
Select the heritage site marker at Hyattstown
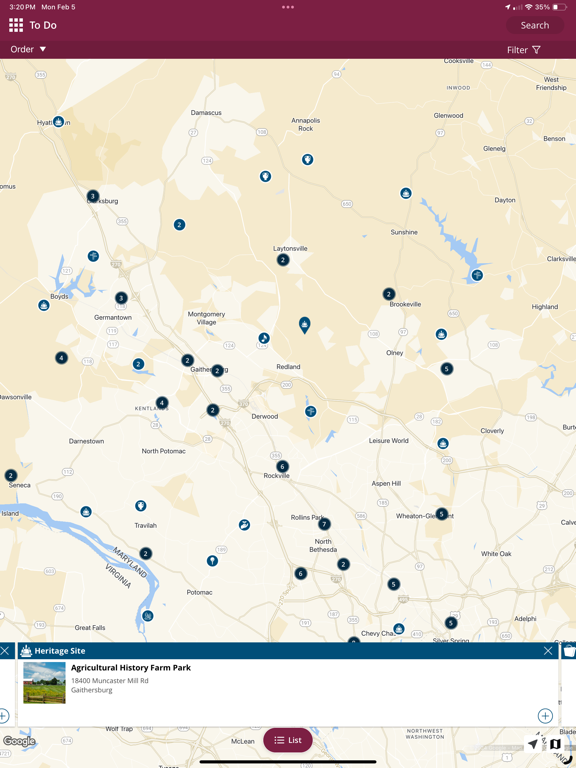59,121
